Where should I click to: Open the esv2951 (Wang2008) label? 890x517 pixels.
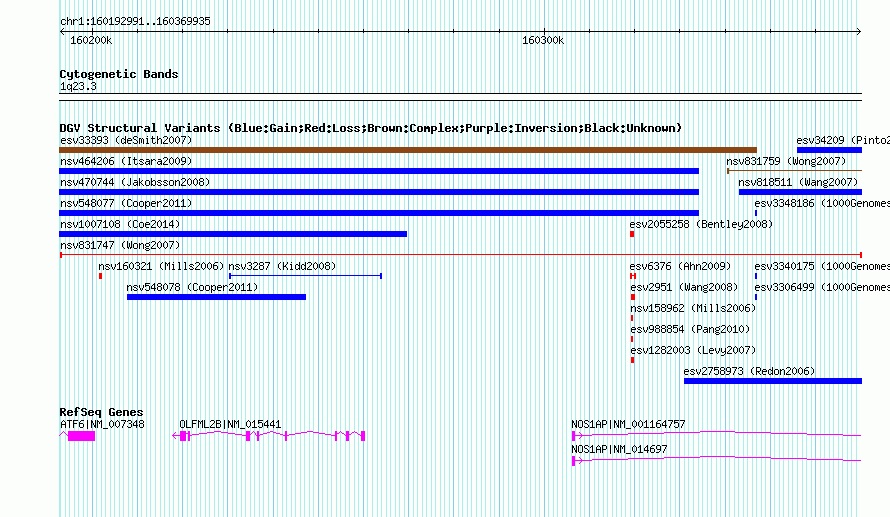tap(684, 287)
